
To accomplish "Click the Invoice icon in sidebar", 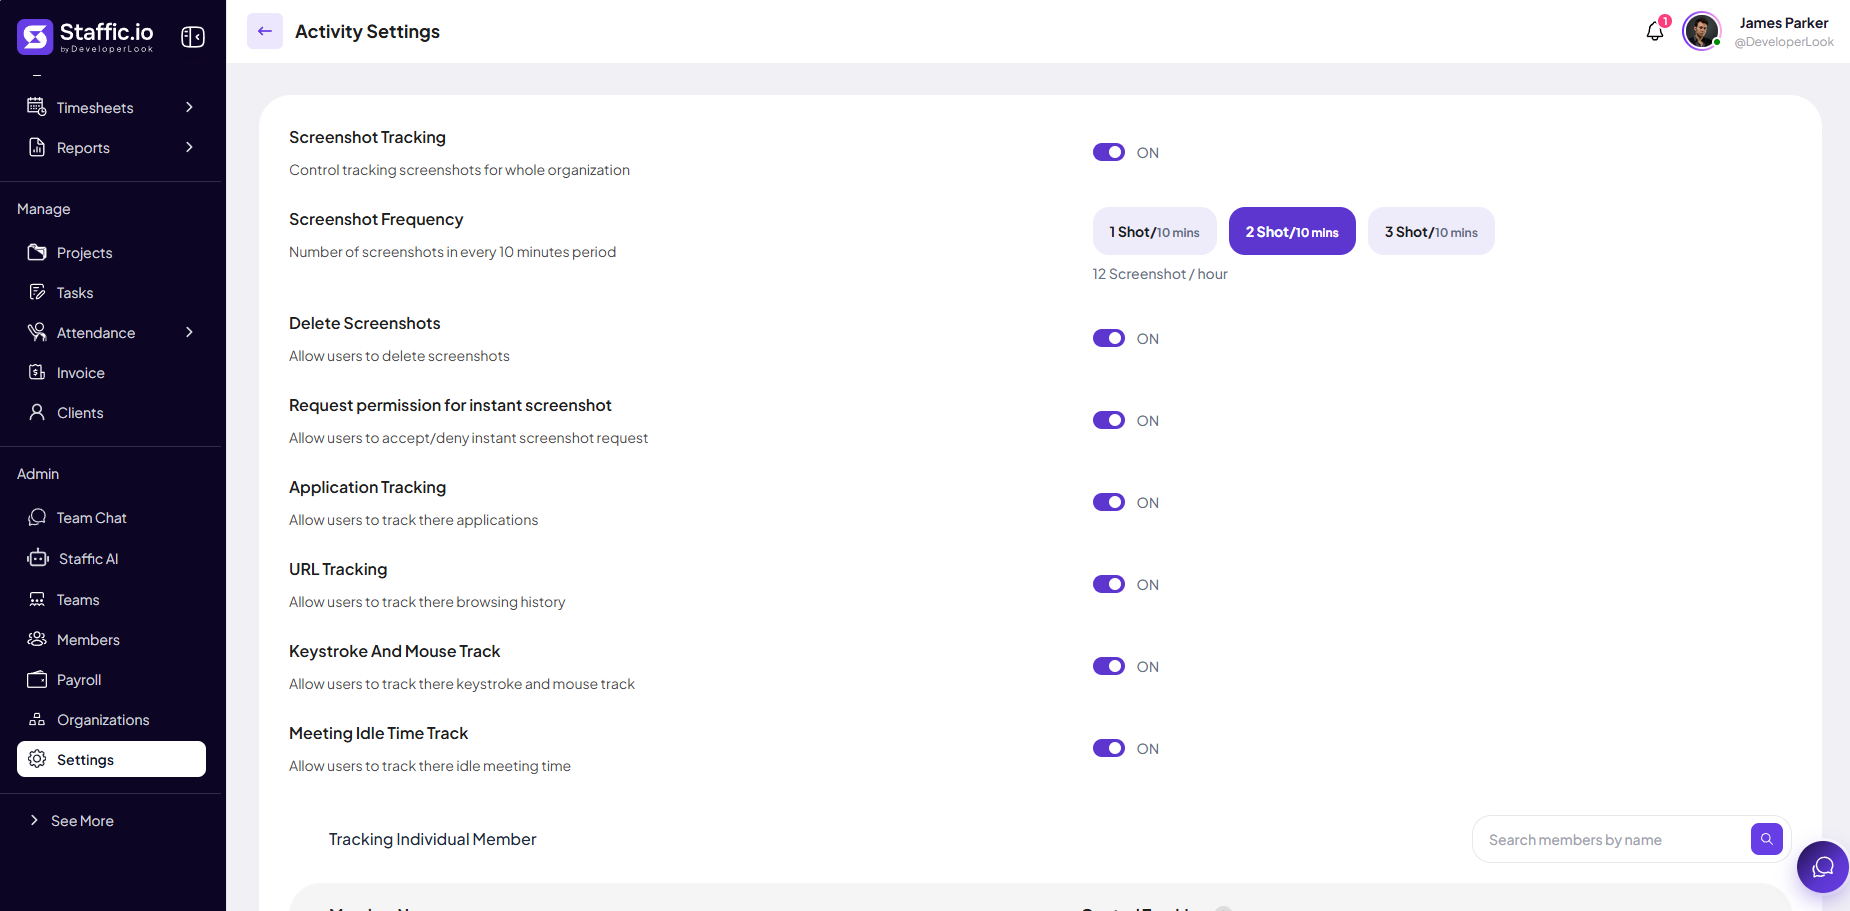I will tap(37, 372).
